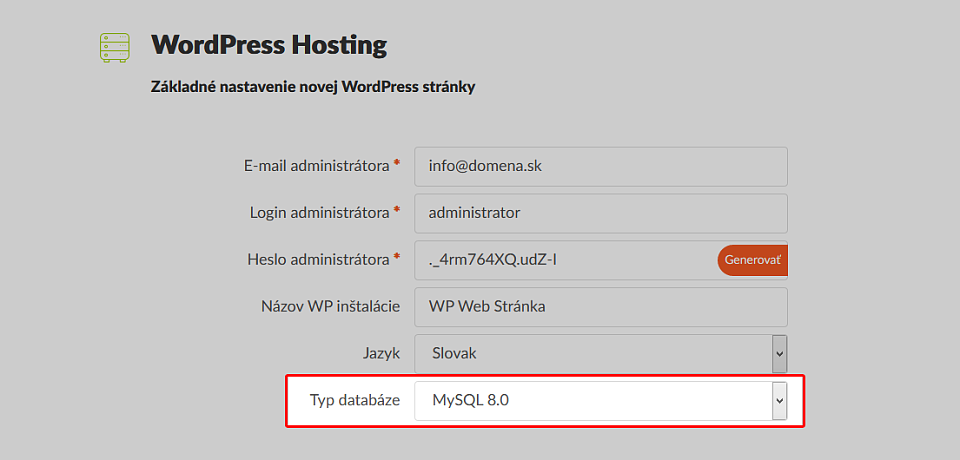Focus the E-mail administrátora input field

[x=601, y=167]
